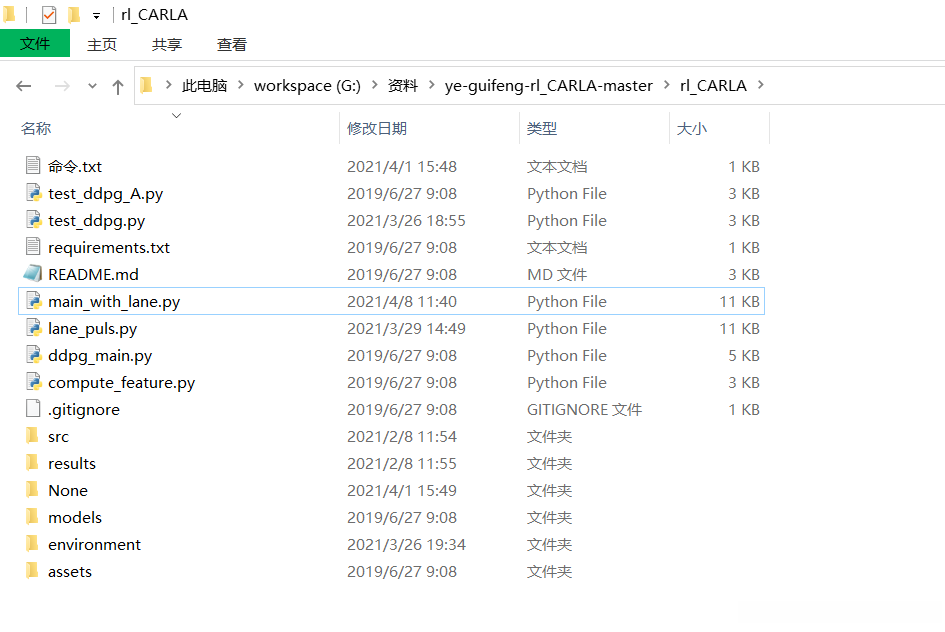Screen dimensions: 945x632
Task: Click the .gitignore file icon
Action: (x=33, y=410)
